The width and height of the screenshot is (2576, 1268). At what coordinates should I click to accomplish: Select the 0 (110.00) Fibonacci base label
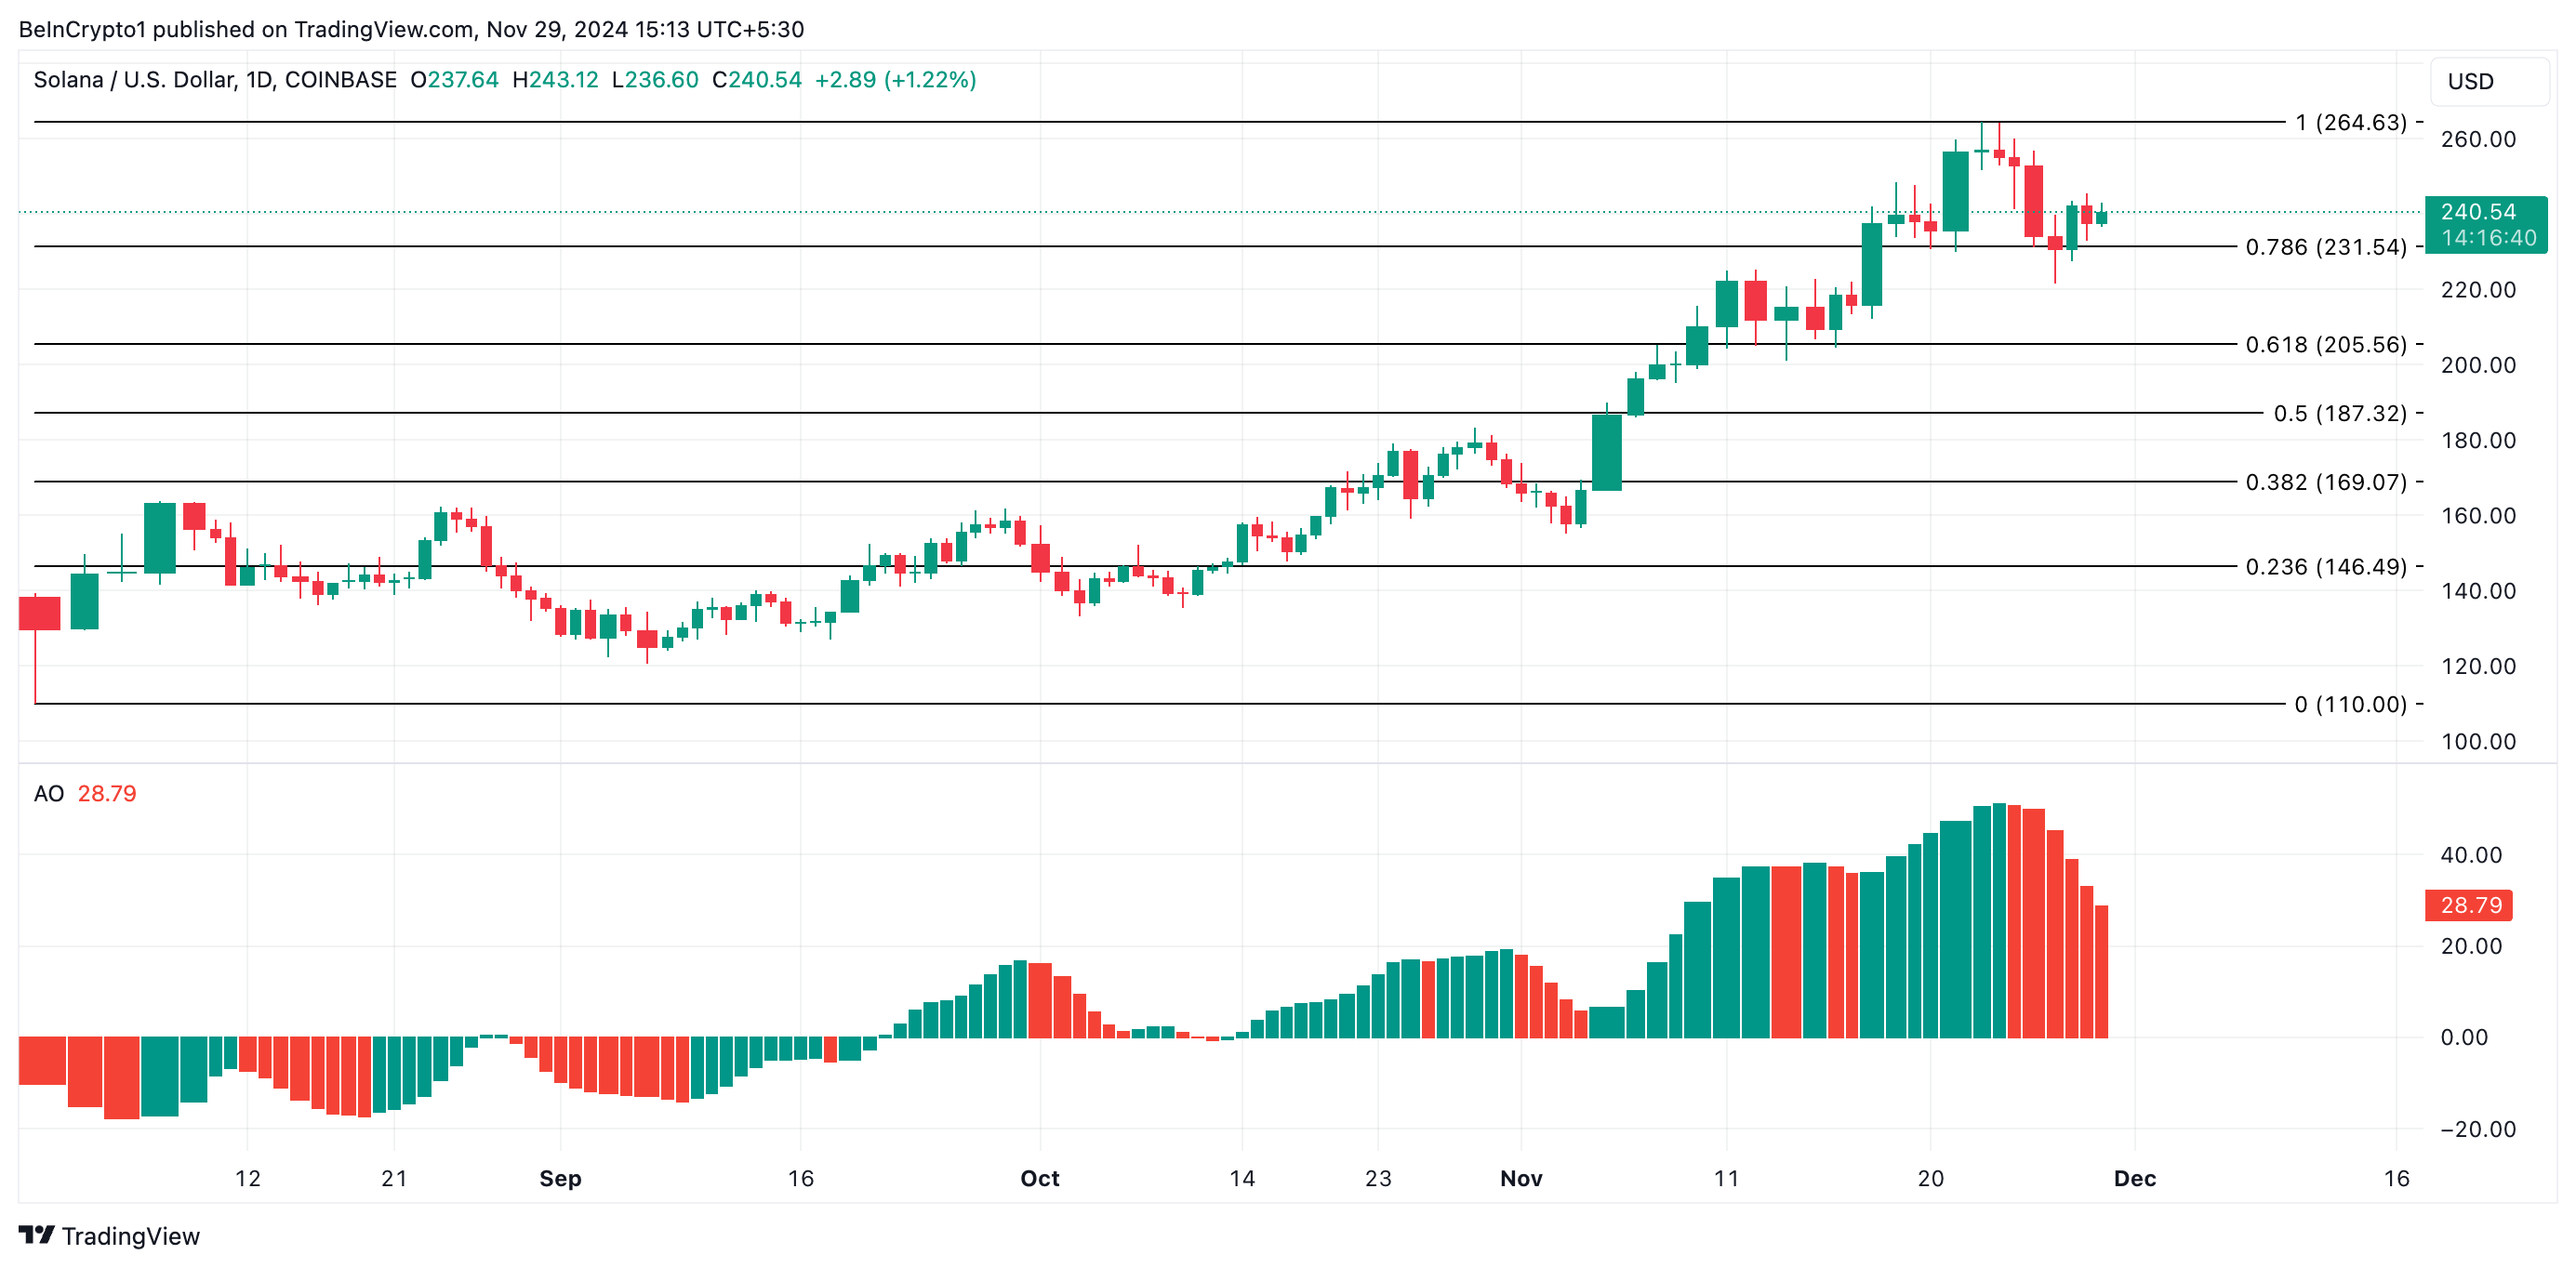(x=2350, y=705)
